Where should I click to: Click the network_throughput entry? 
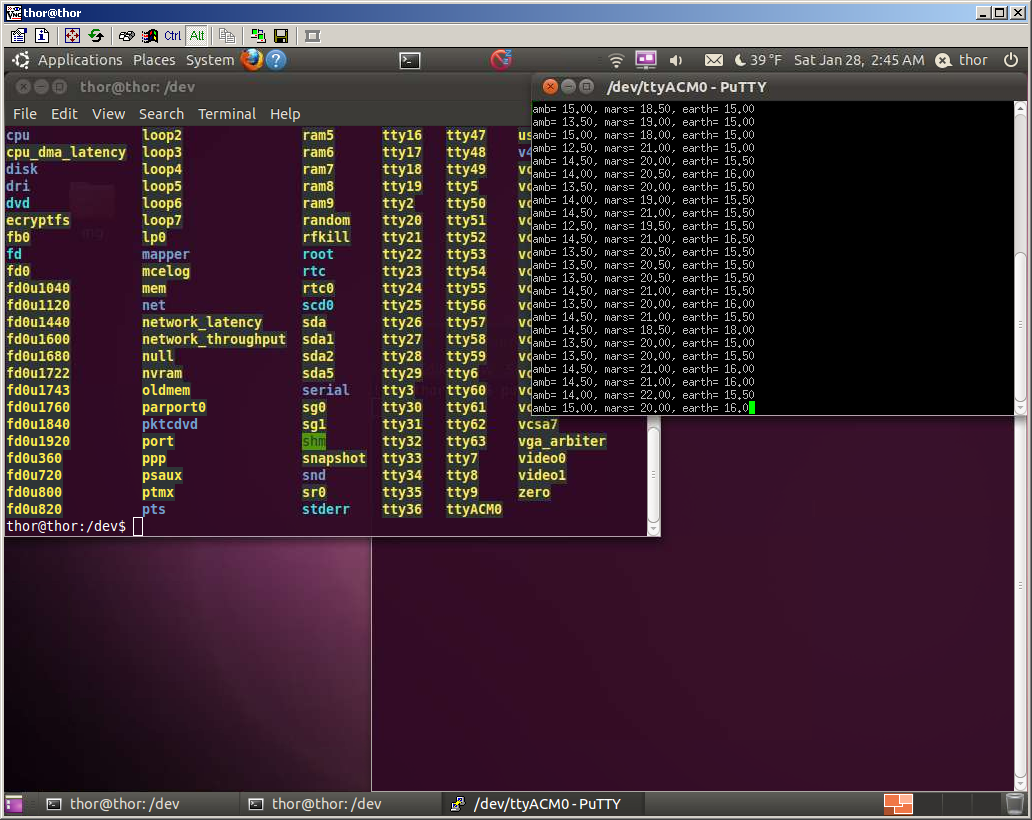214,340
